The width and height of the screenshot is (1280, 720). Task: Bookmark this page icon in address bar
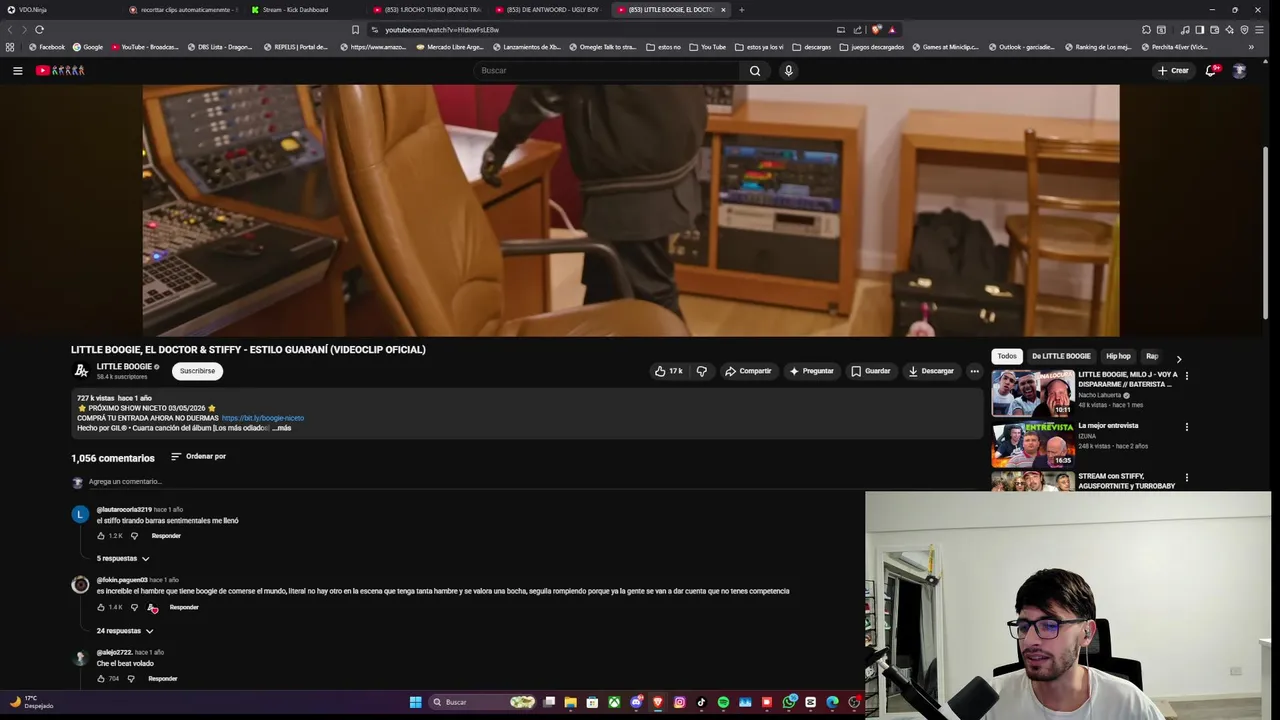[355, 30]
